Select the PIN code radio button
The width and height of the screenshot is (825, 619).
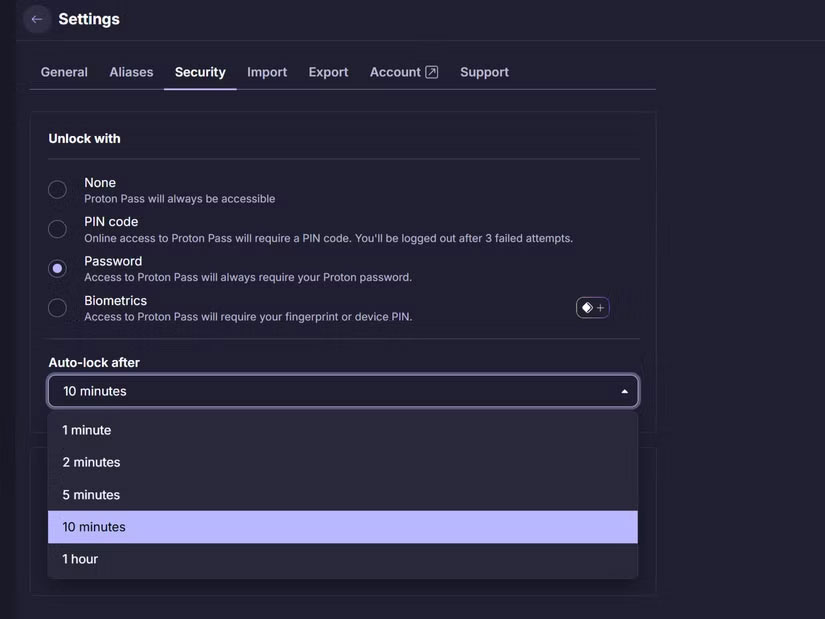pos(58,229)
